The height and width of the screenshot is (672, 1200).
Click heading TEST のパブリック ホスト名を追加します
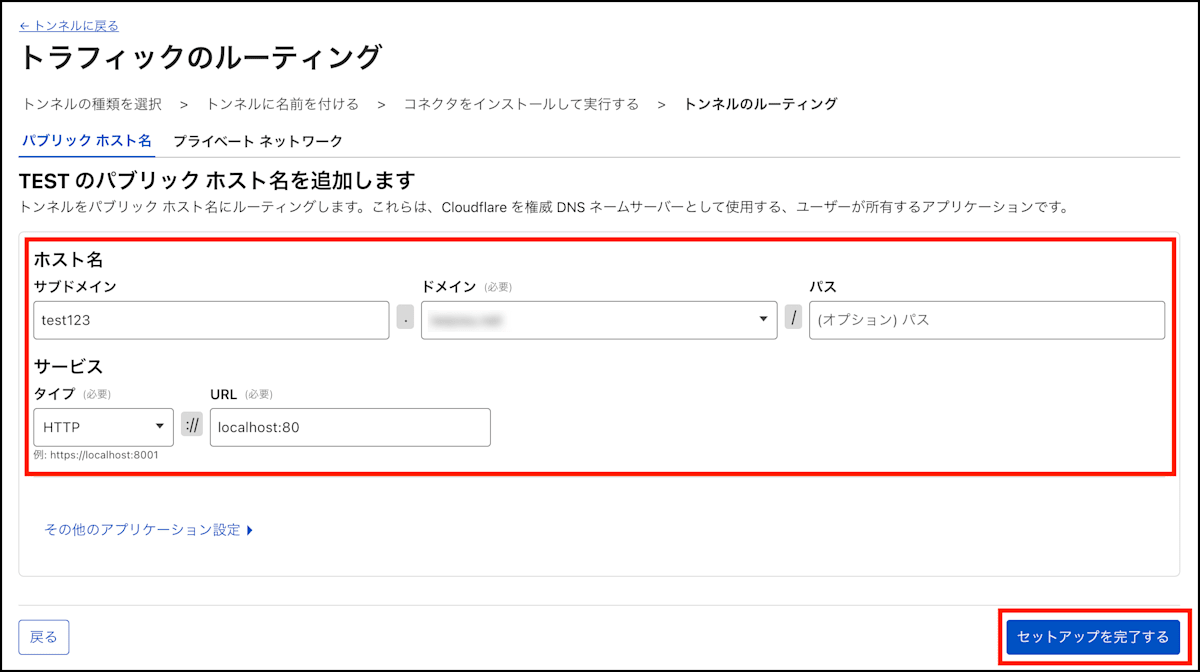click(x=217, y=181)
